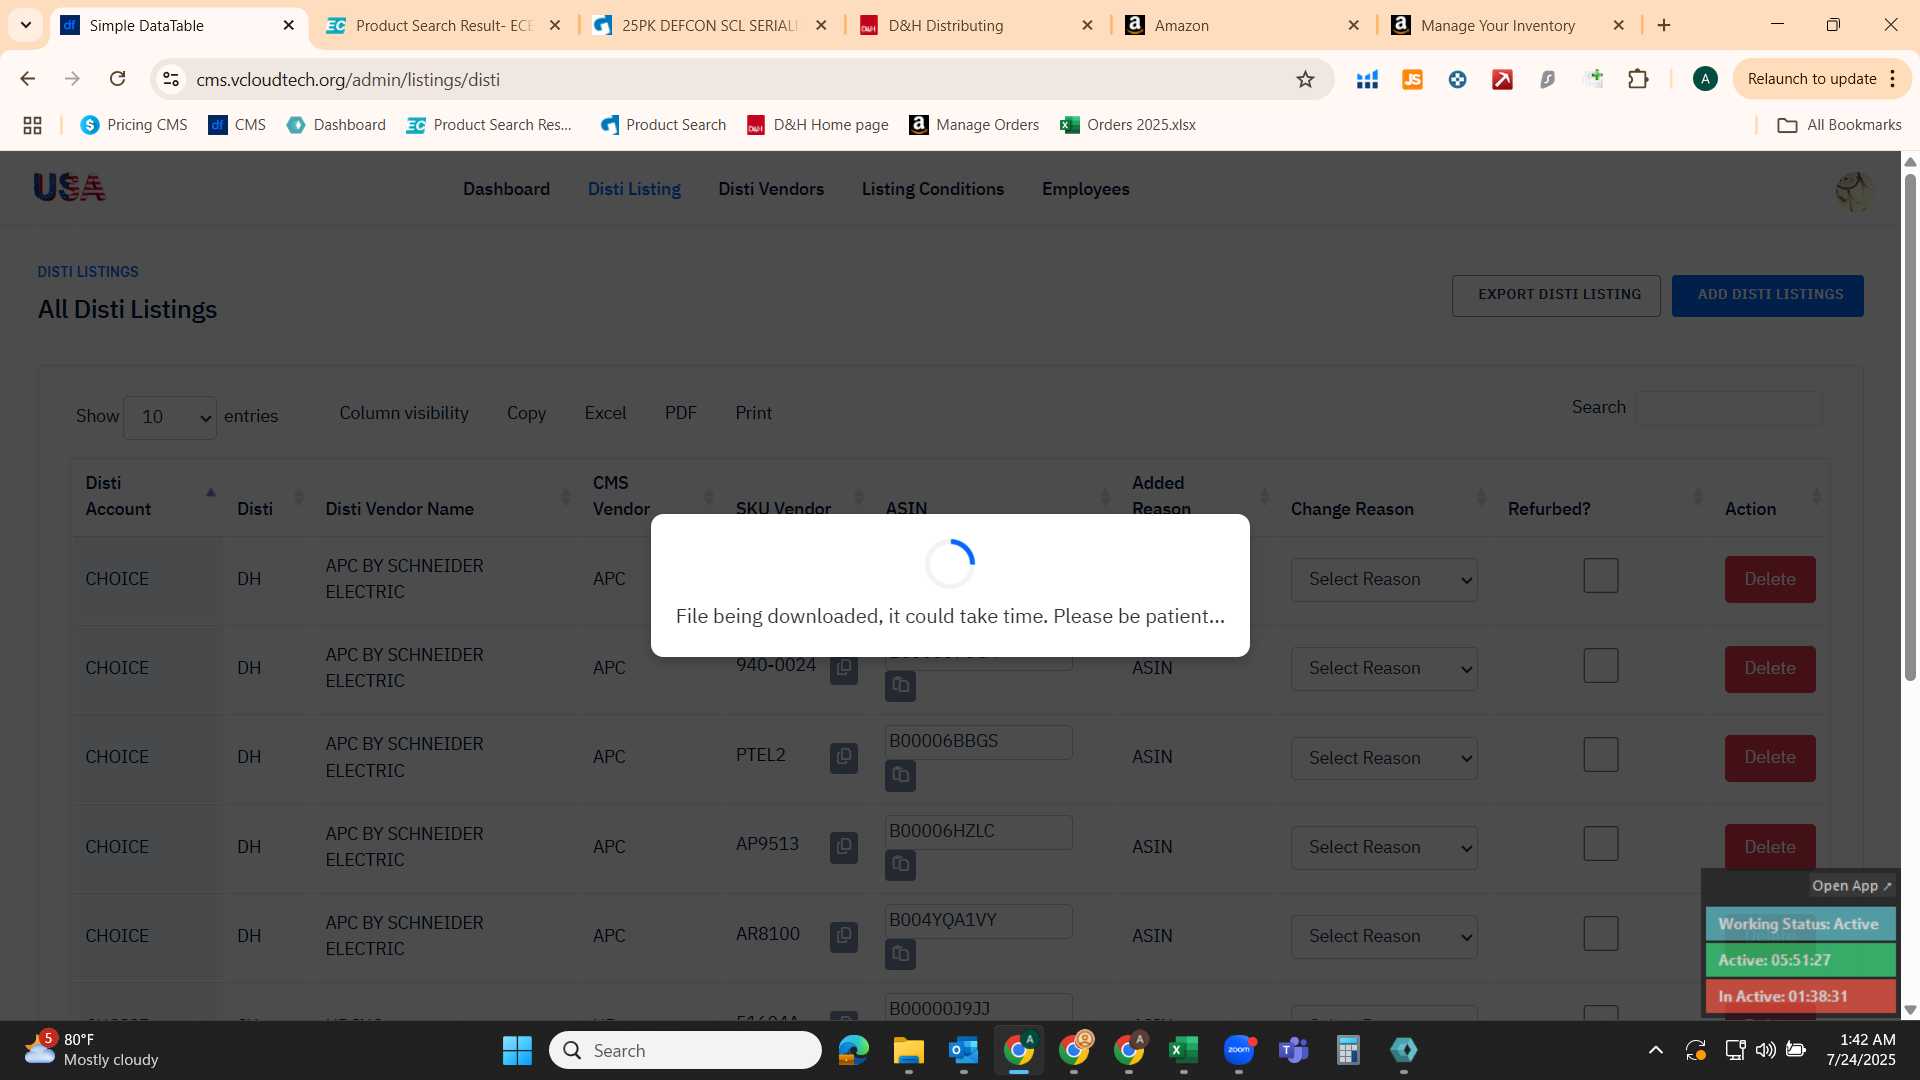The image size is (1920, 1080).
Task: Open the browser extensions puzzle icon
Action: 1638,79
